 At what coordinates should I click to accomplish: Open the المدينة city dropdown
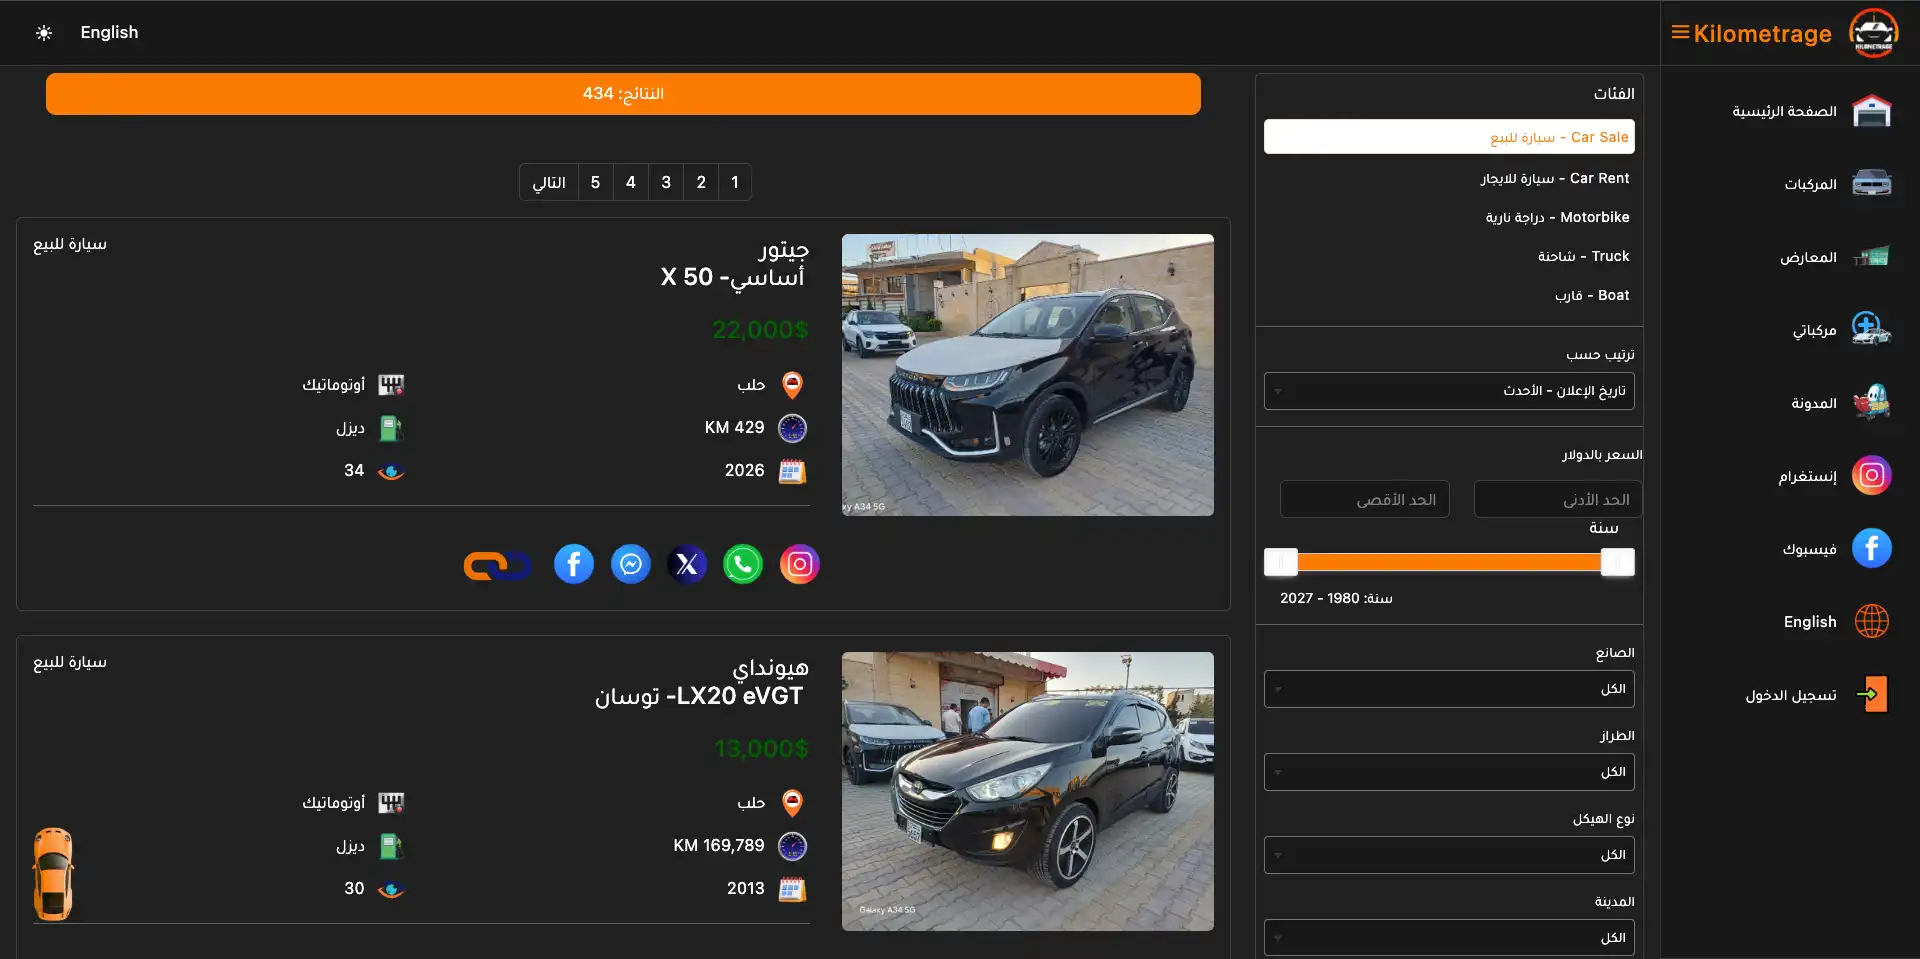(x=1449, y=938)
